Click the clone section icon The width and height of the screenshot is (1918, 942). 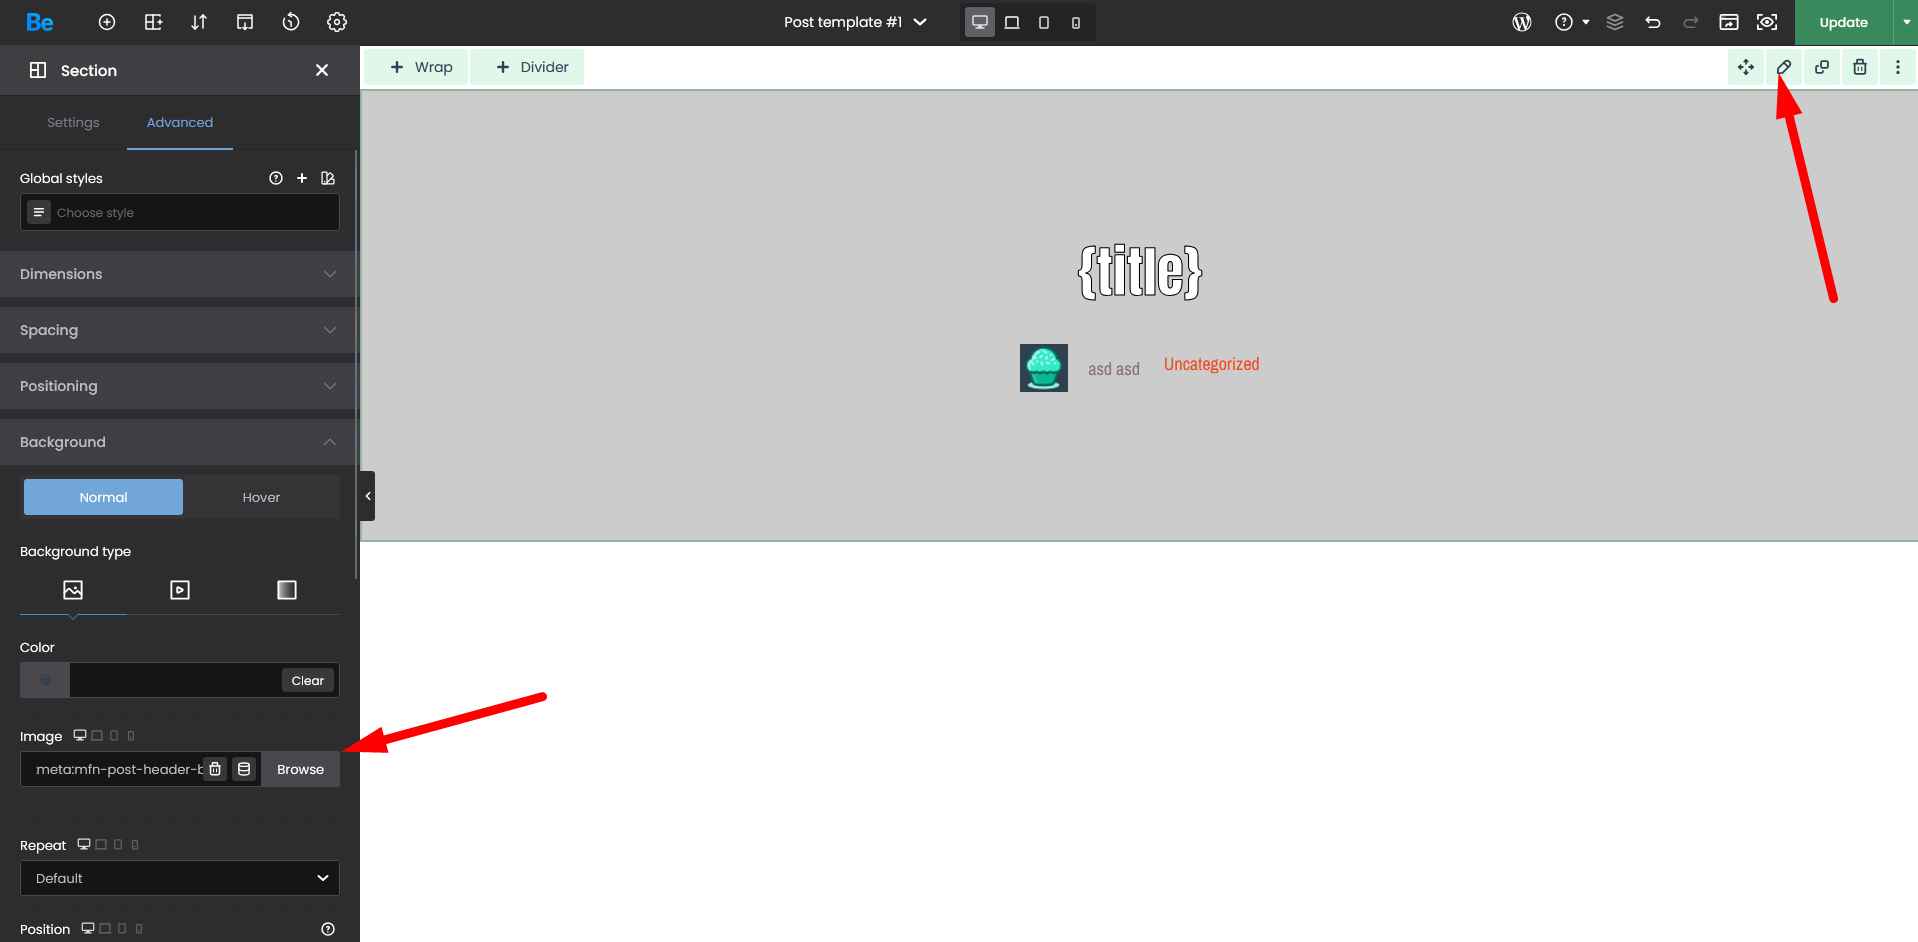[x=1821, y=67]
